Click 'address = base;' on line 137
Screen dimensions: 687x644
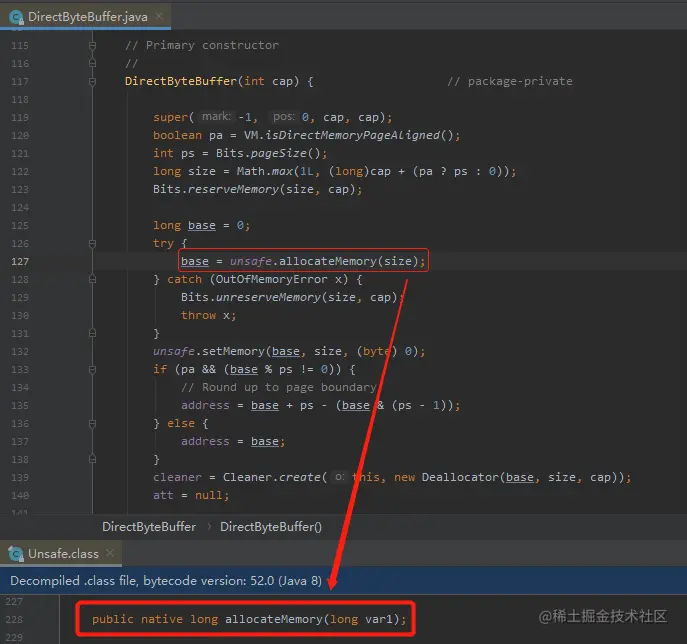(233, 441)
